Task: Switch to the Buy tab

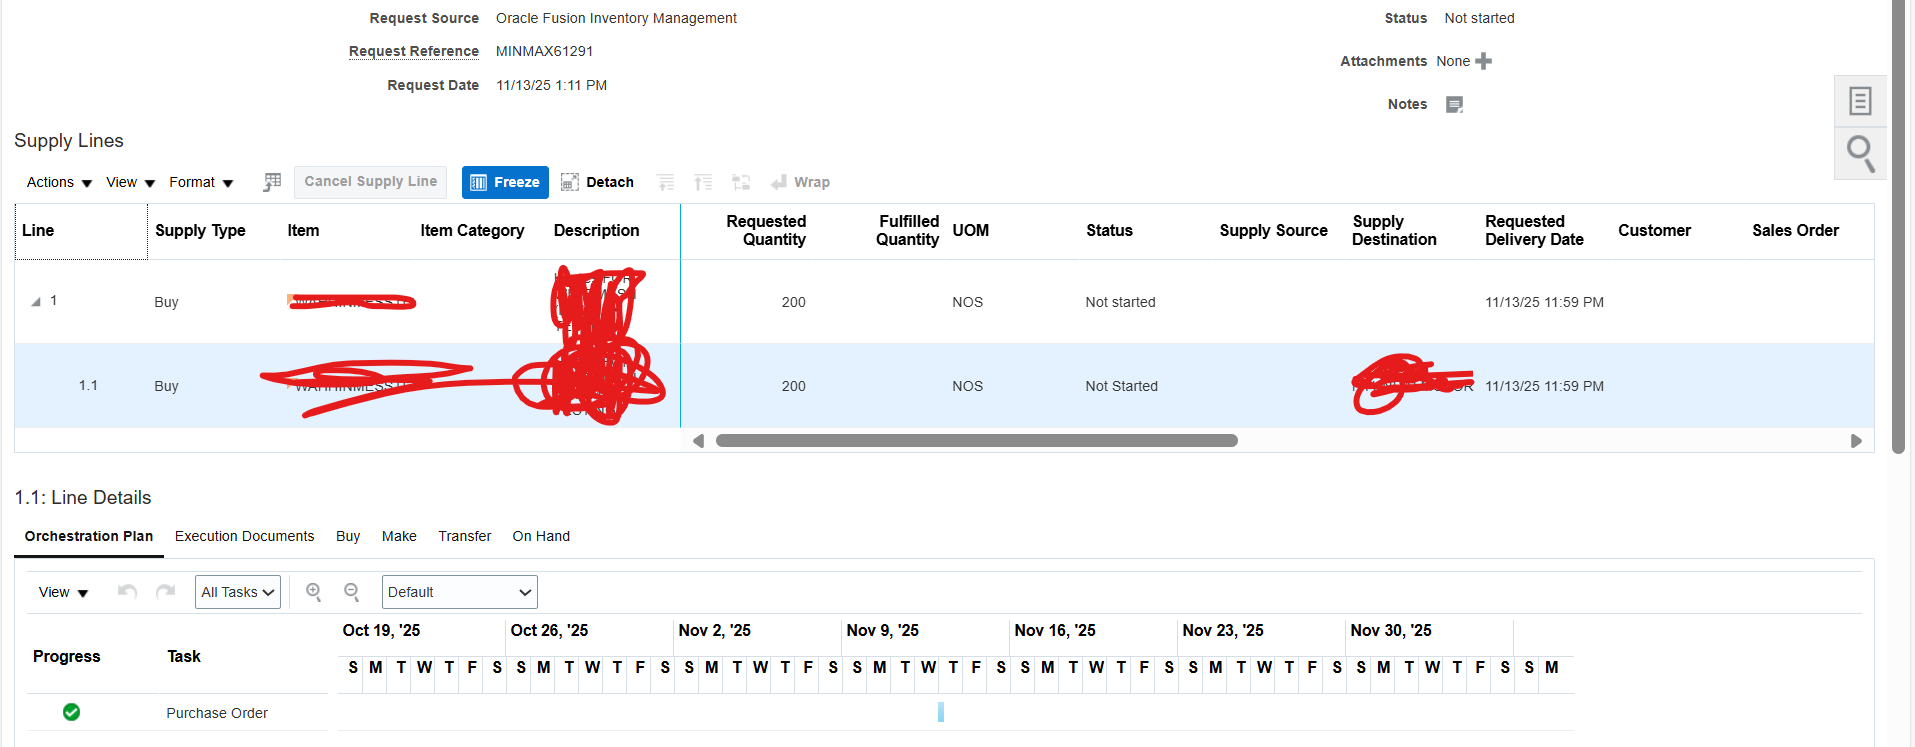Action: point(348,536)
